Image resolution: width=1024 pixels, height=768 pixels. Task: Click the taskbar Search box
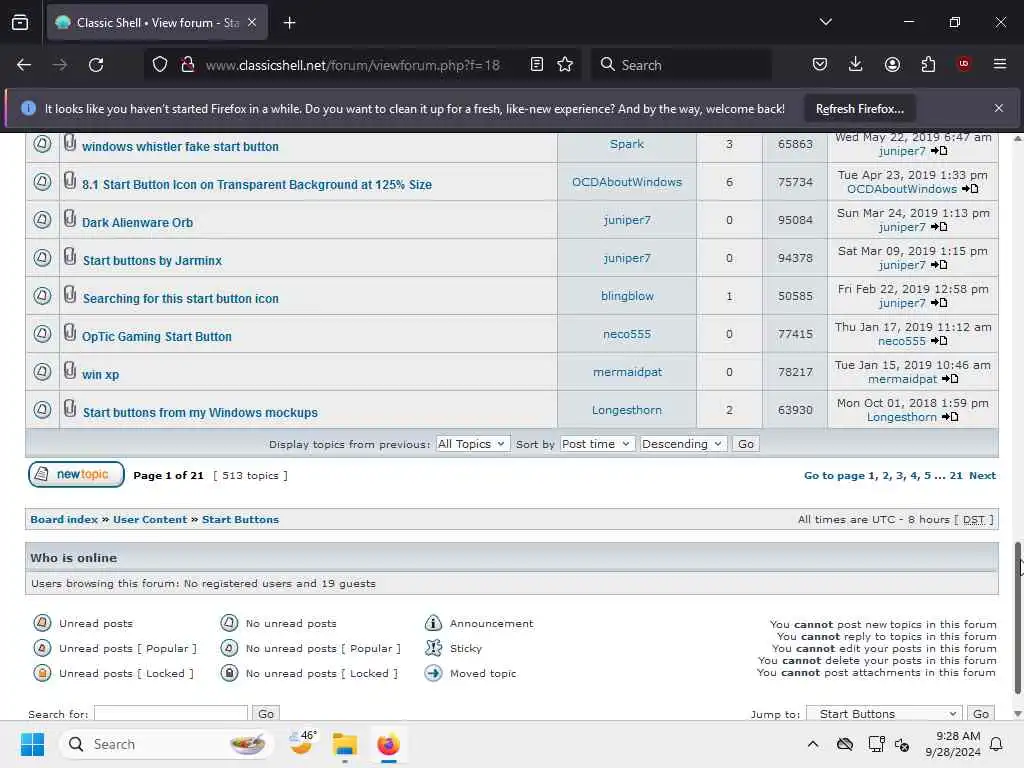[x=165, y=744]
